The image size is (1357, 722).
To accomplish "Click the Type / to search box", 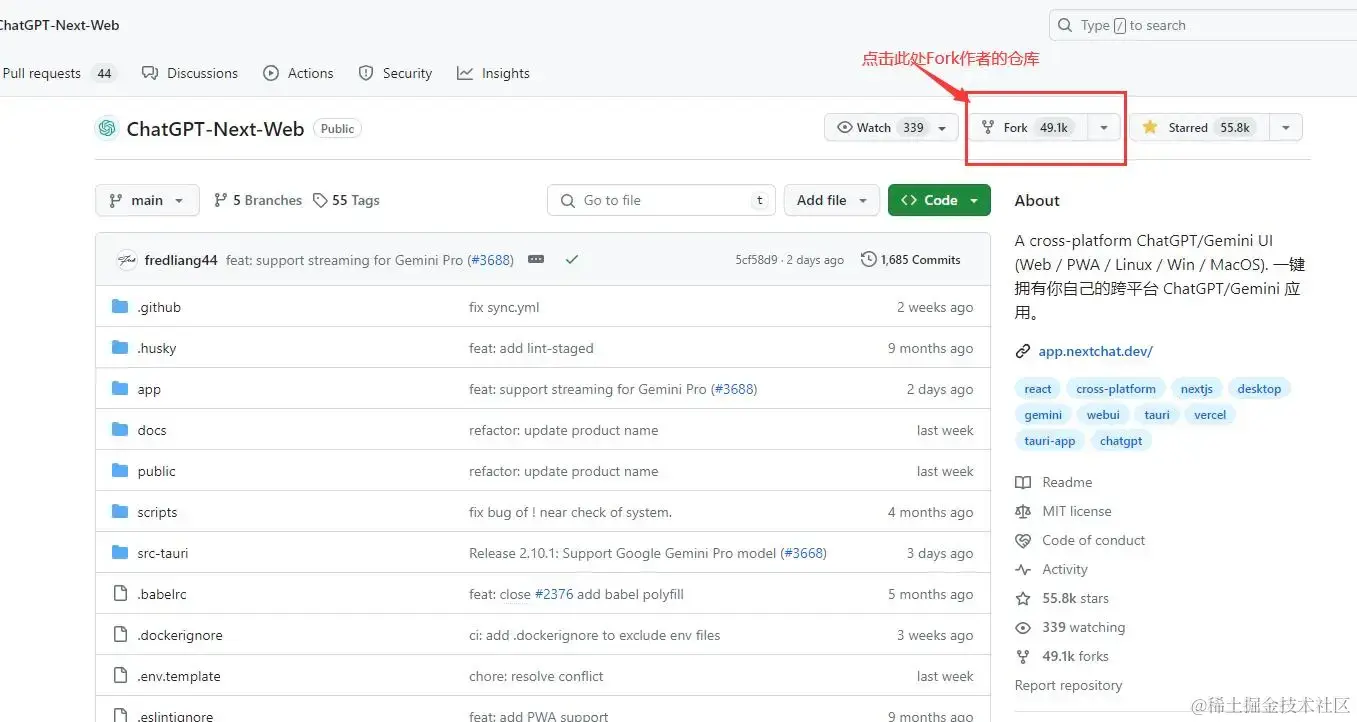I will click(x=1203, y=26).
